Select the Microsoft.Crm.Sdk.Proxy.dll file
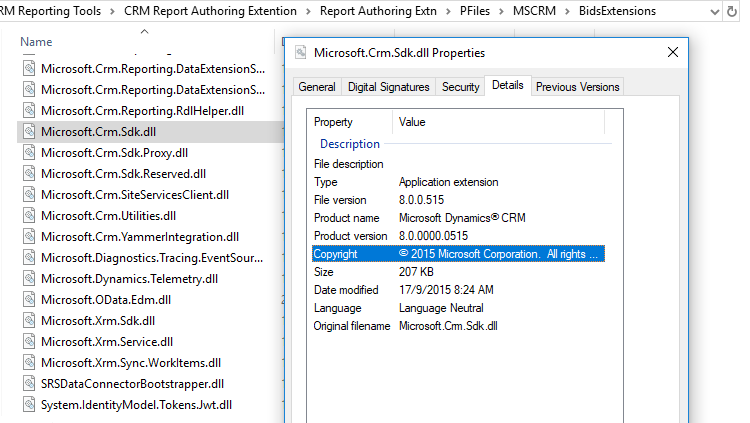Screen dimensions: 750x423 114,153
